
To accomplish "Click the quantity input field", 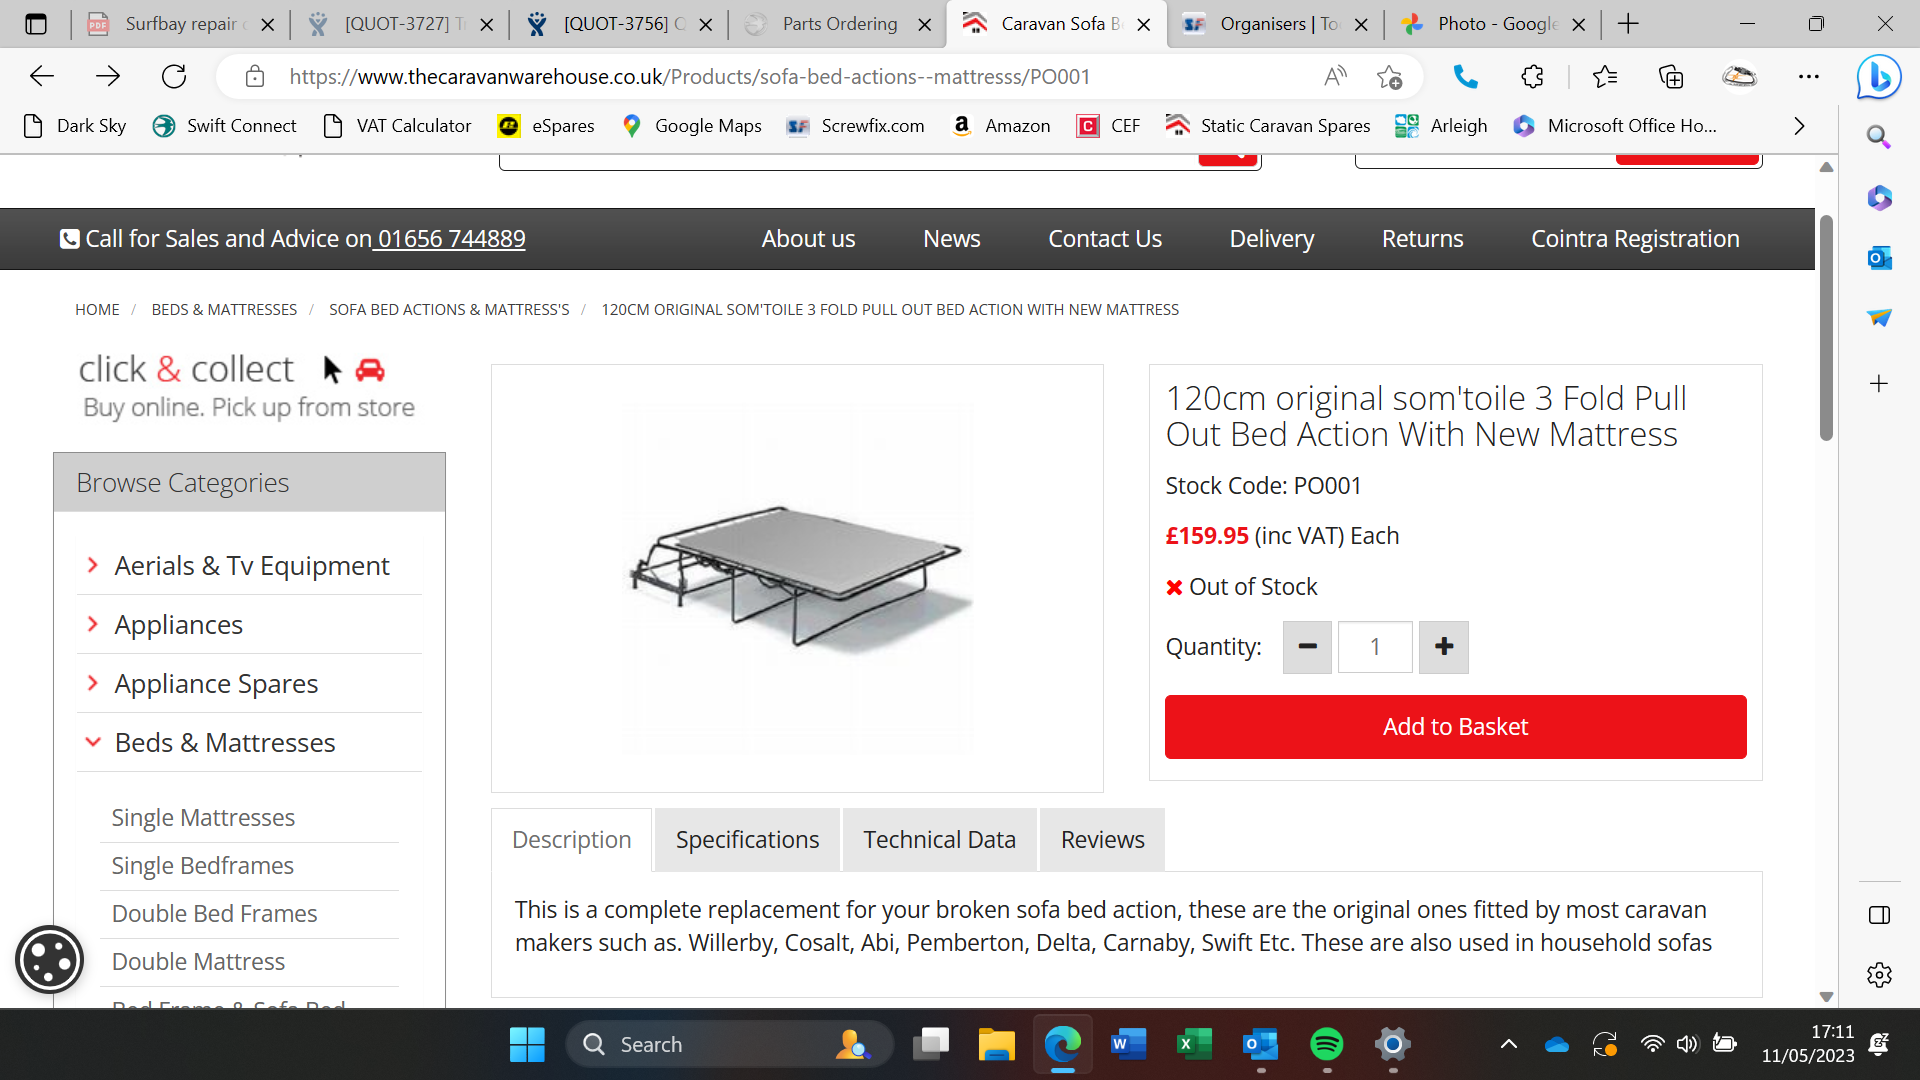I will click(x=1375, y=647).
